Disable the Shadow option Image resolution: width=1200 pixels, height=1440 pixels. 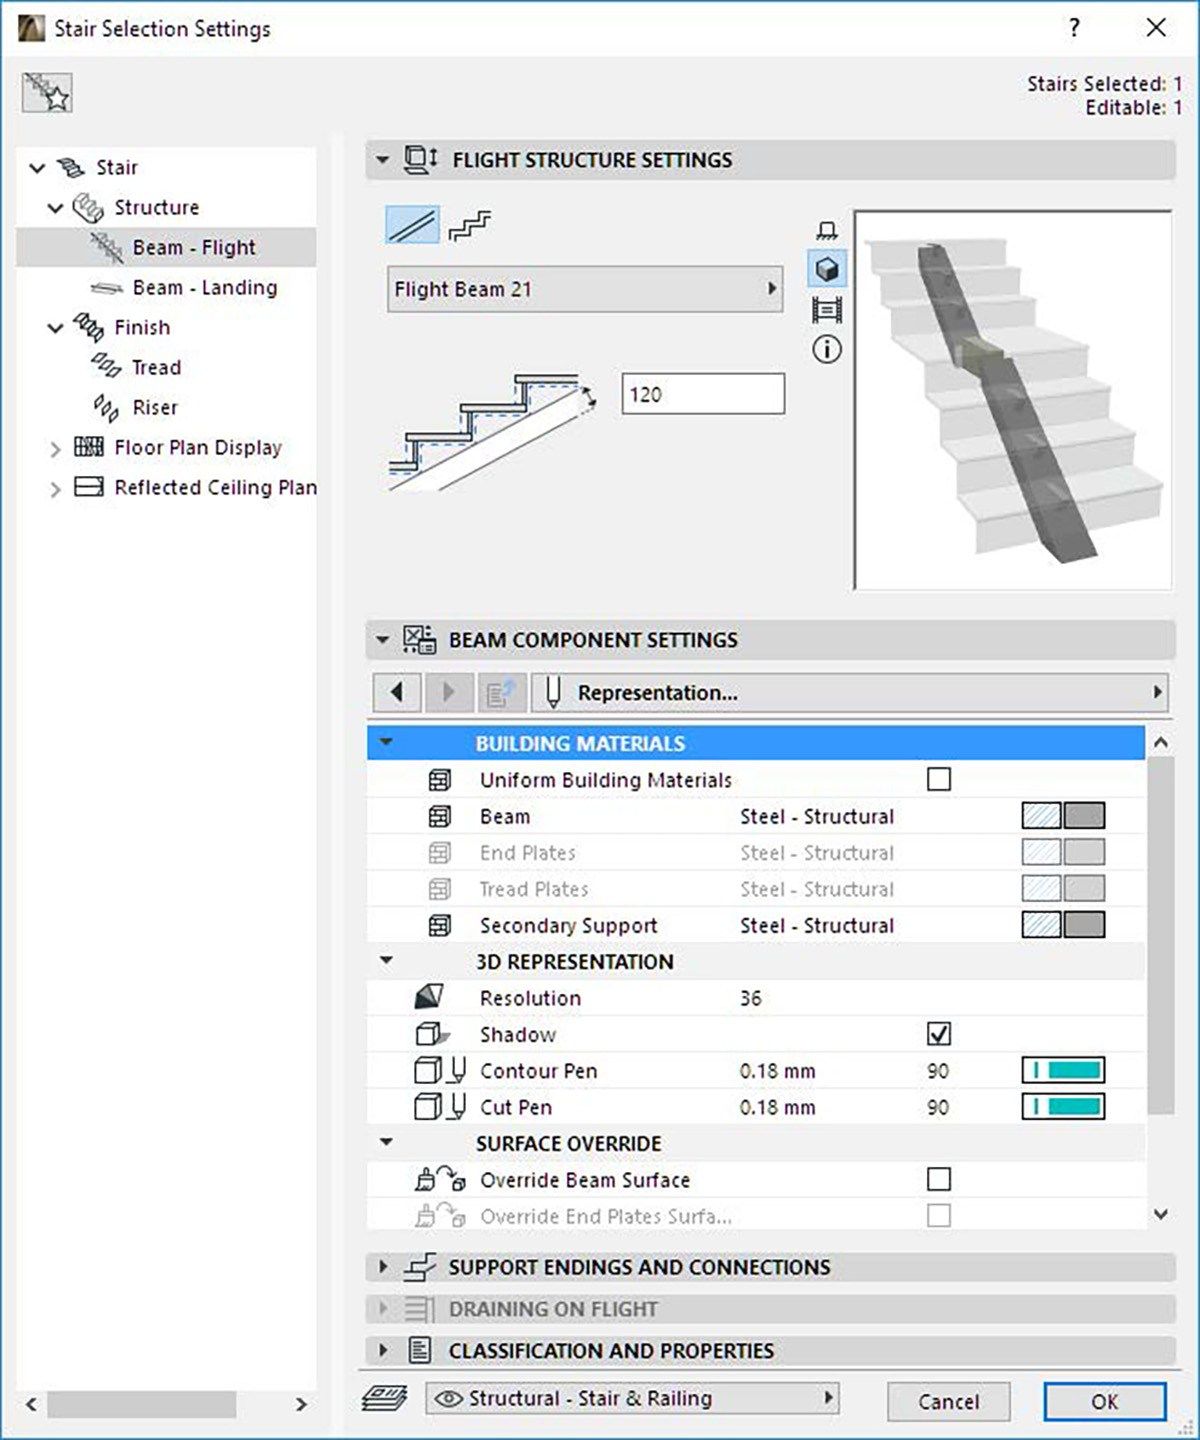tap(938, 1034)
